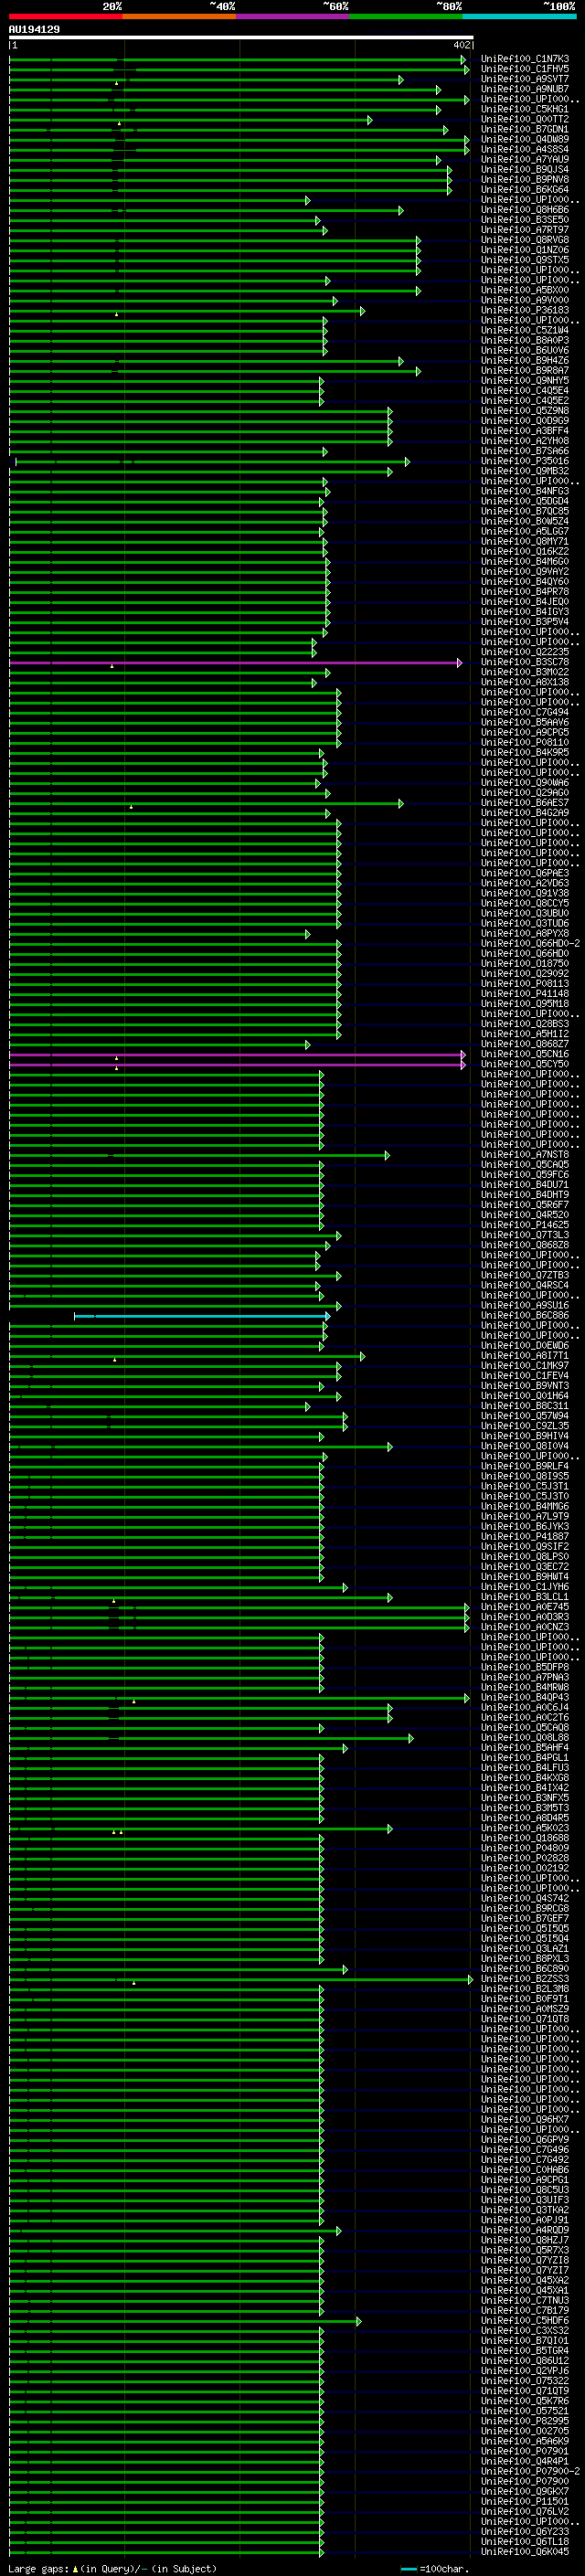This screenshot has width=585, height=2576.
Task: Click the orange ~40% identity legend segment
Action: click(179, 17)
